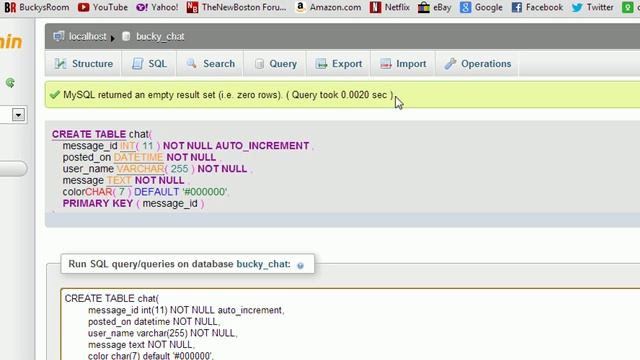Open the Netflix bookmark
The height and width of the screenshot is (360, 640).
390,7
